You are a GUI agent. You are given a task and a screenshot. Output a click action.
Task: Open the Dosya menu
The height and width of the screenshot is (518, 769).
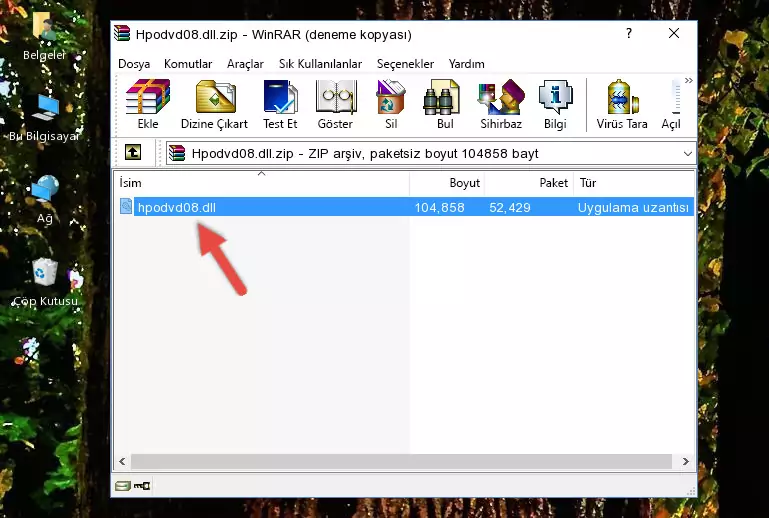coord(134,64)
